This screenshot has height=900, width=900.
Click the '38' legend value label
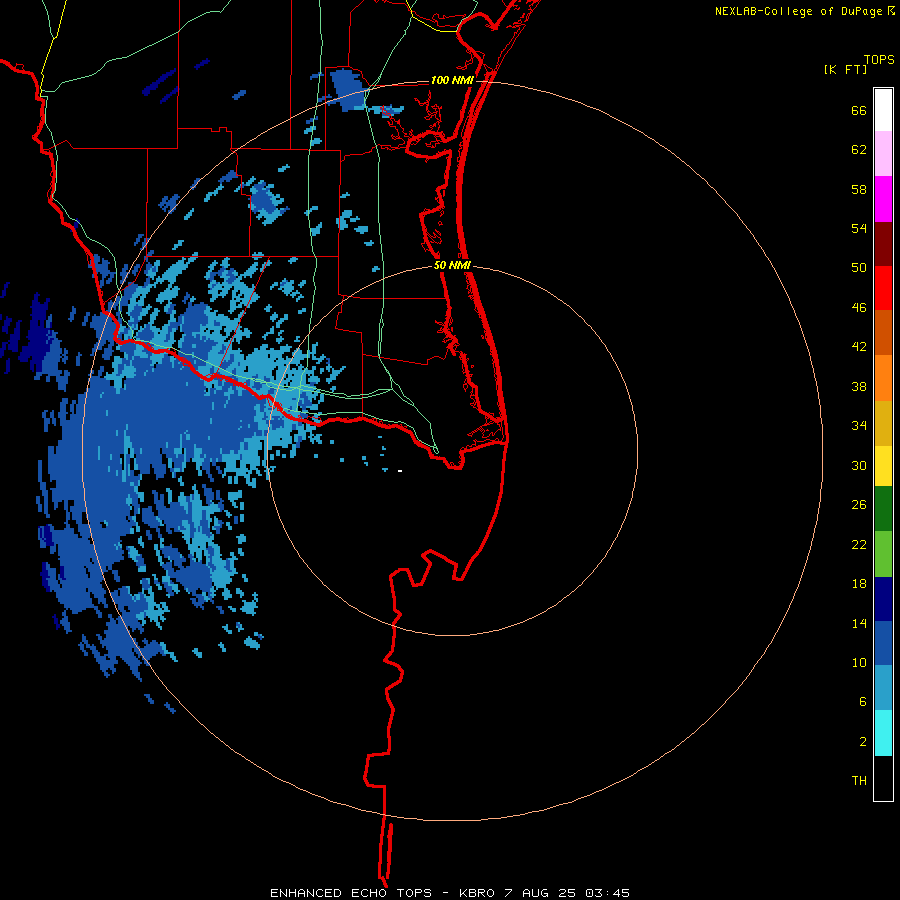pyautogui.click(x=859, y=387)
